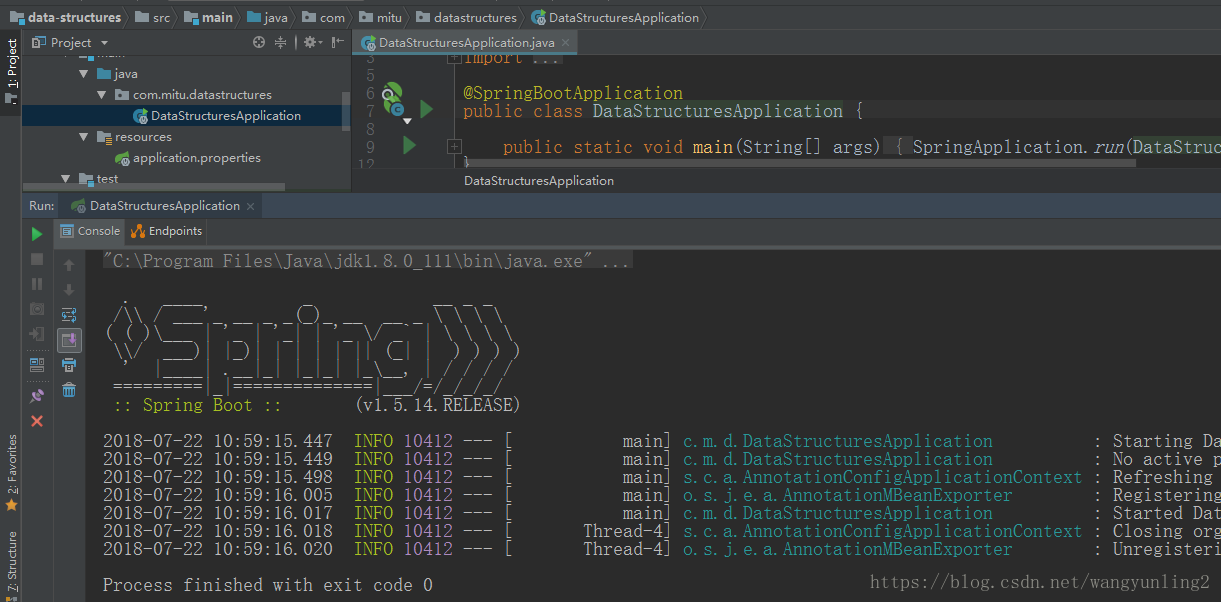Click main breadcrumb

[x=208, y=17]
